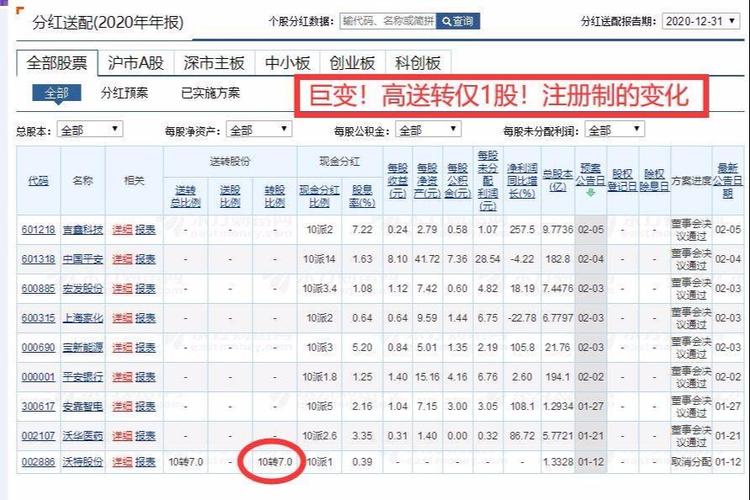The width and height of the screenshot is (750, 500).
Task: Click the 查询 search button
Action: point(458,21)
